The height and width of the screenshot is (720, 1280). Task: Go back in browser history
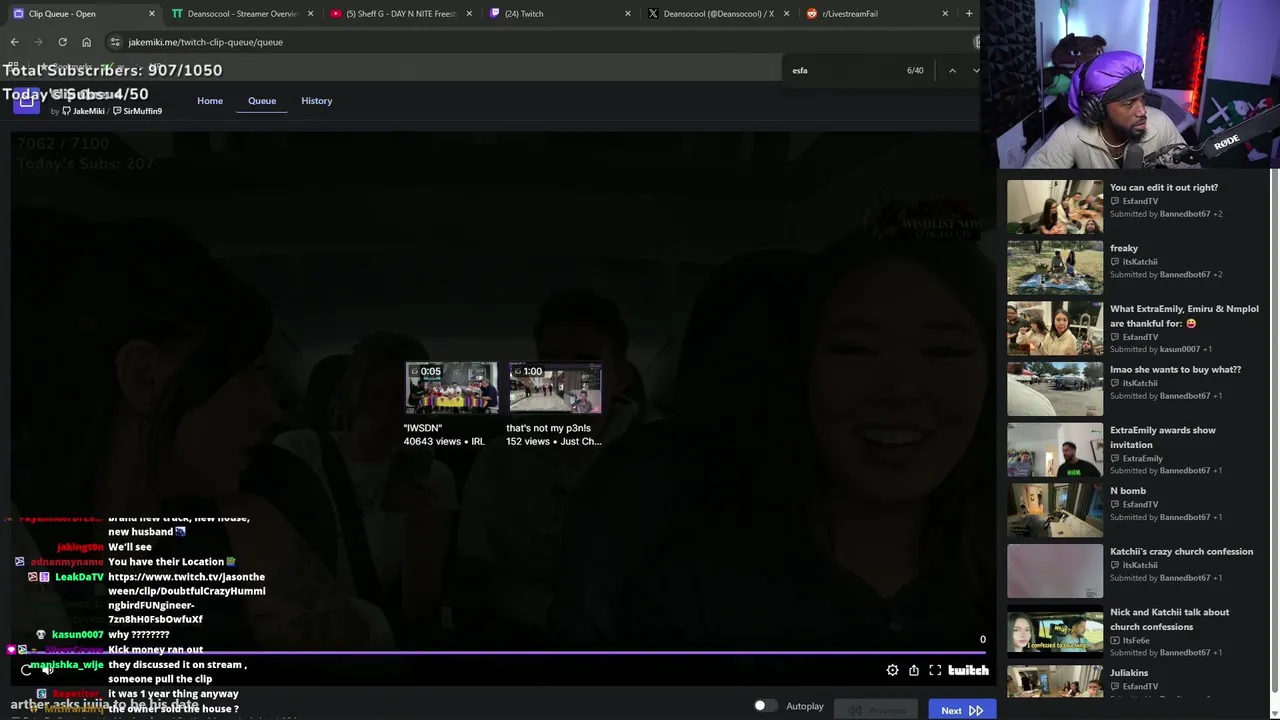tap(14, 42)
